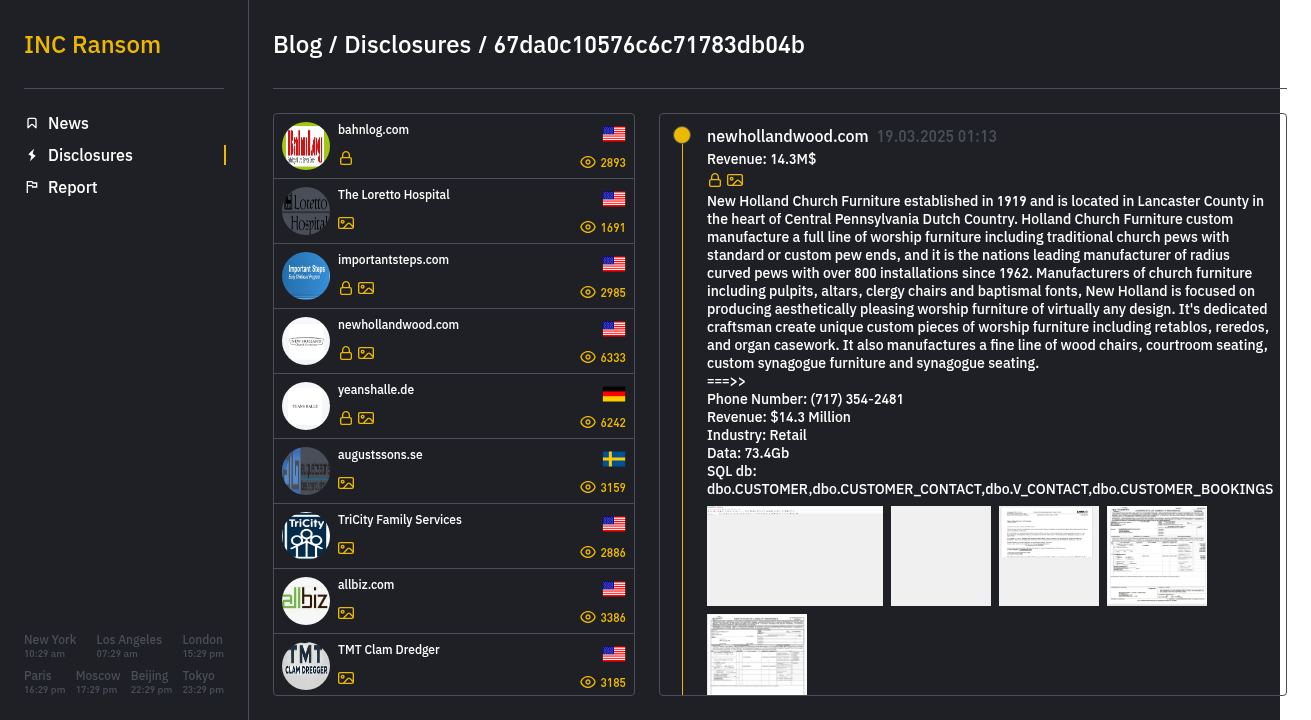Click the newhollandwood.com detail title
The height and width of the screenshot is (720, 1311).
pyautogui.click(x=787, y=136)
